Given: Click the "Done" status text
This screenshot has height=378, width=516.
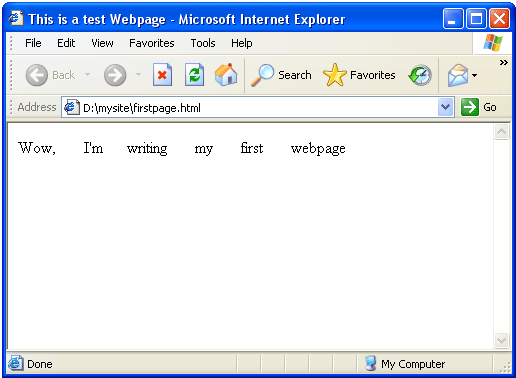Looking at the screenshot, I should (40, 364).
